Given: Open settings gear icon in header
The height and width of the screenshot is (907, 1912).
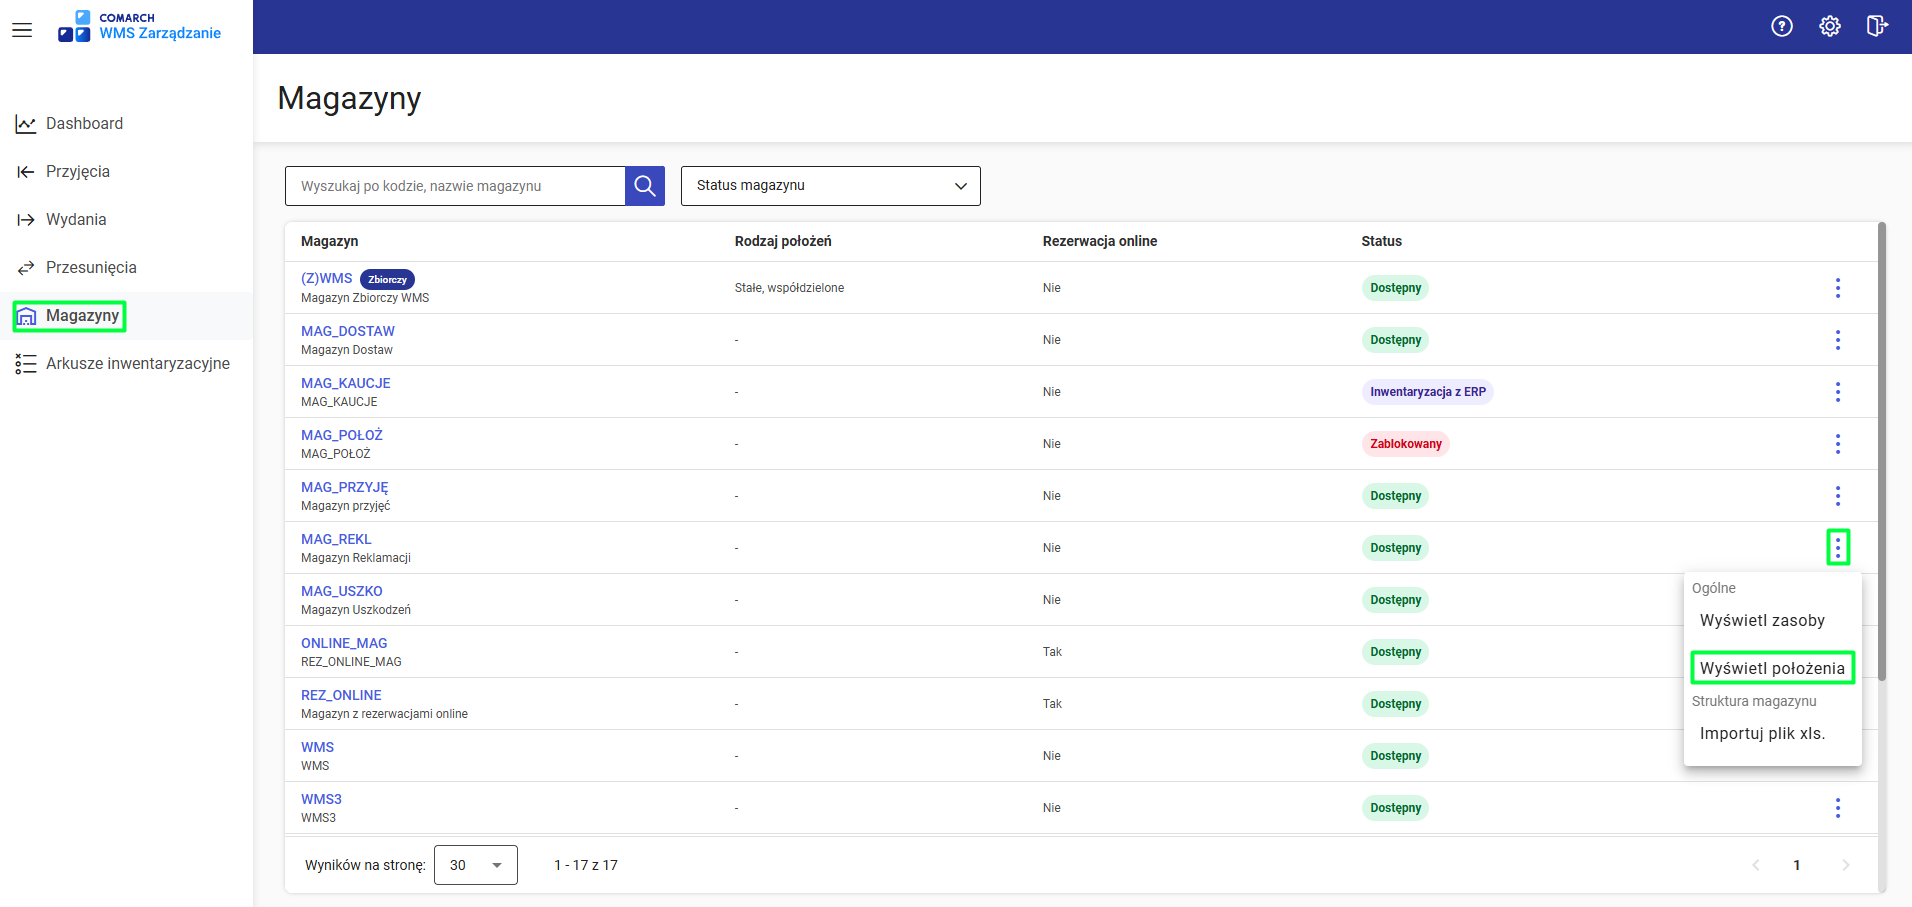Looking at the screenshot, I should (x=1829, y=27).
